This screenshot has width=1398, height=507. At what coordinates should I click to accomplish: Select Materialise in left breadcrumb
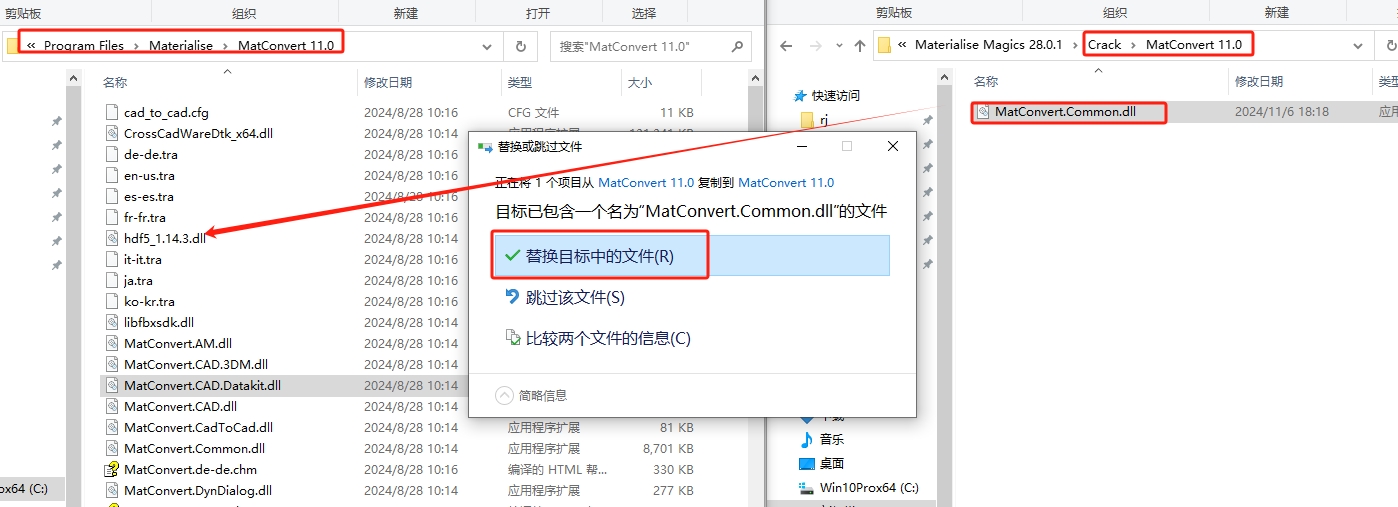click(x=181, y=46)
